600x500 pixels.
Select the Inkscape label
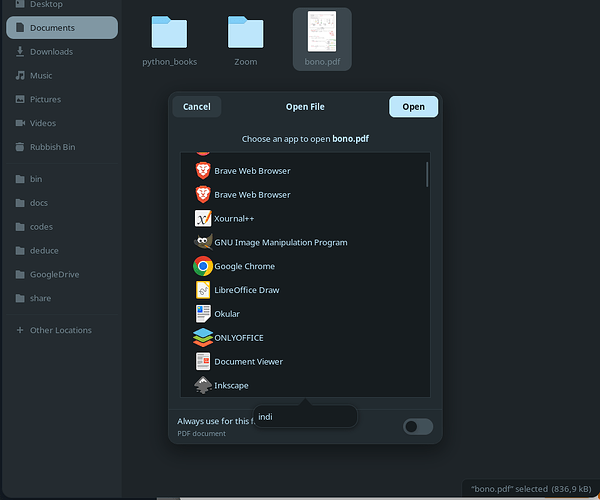point(231,386)
